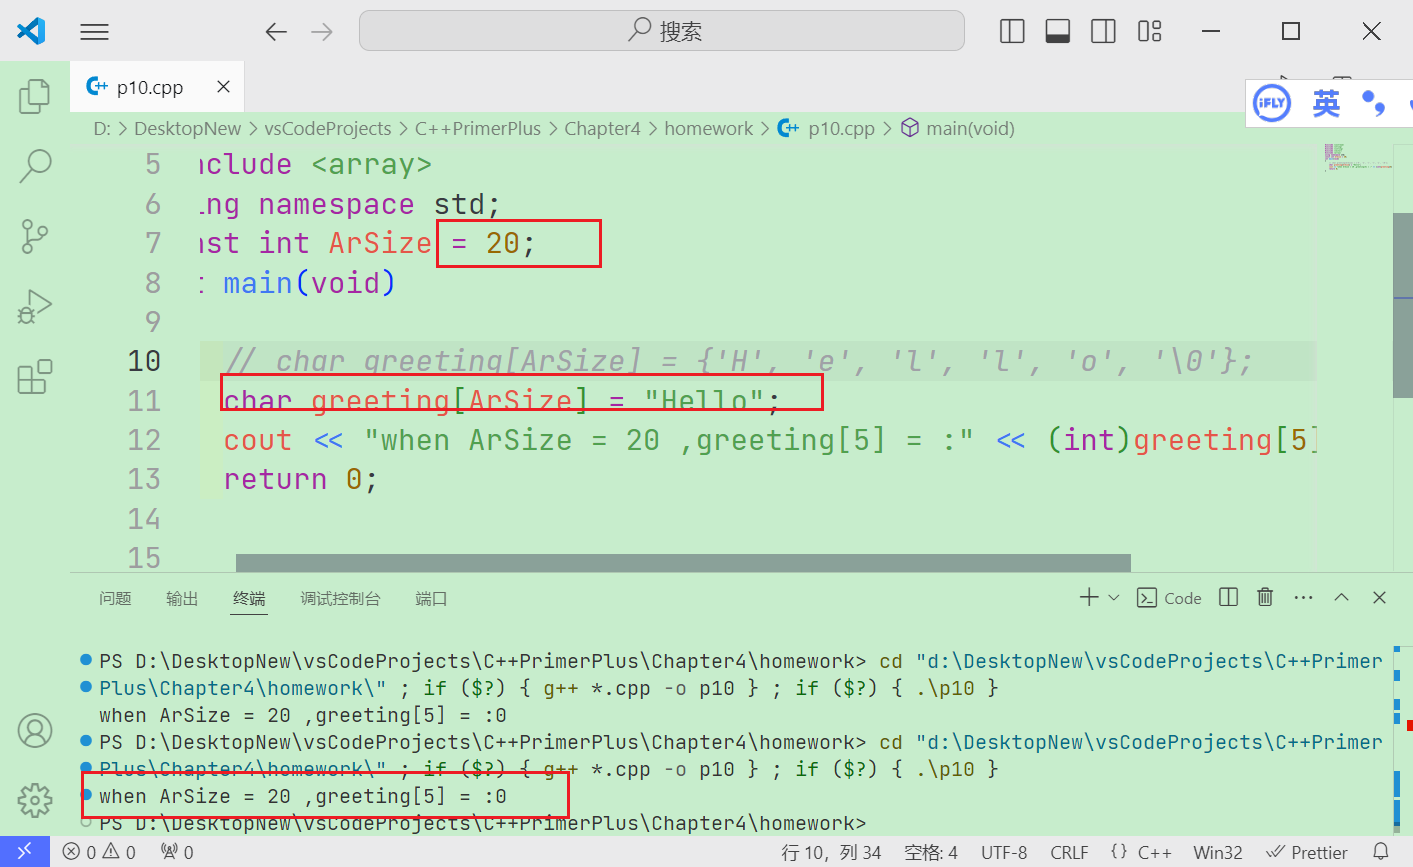Viewport: 1413px width, 867px height.
Task: Switch to the 调试控制台 panel tab
Action: (340, 599)
